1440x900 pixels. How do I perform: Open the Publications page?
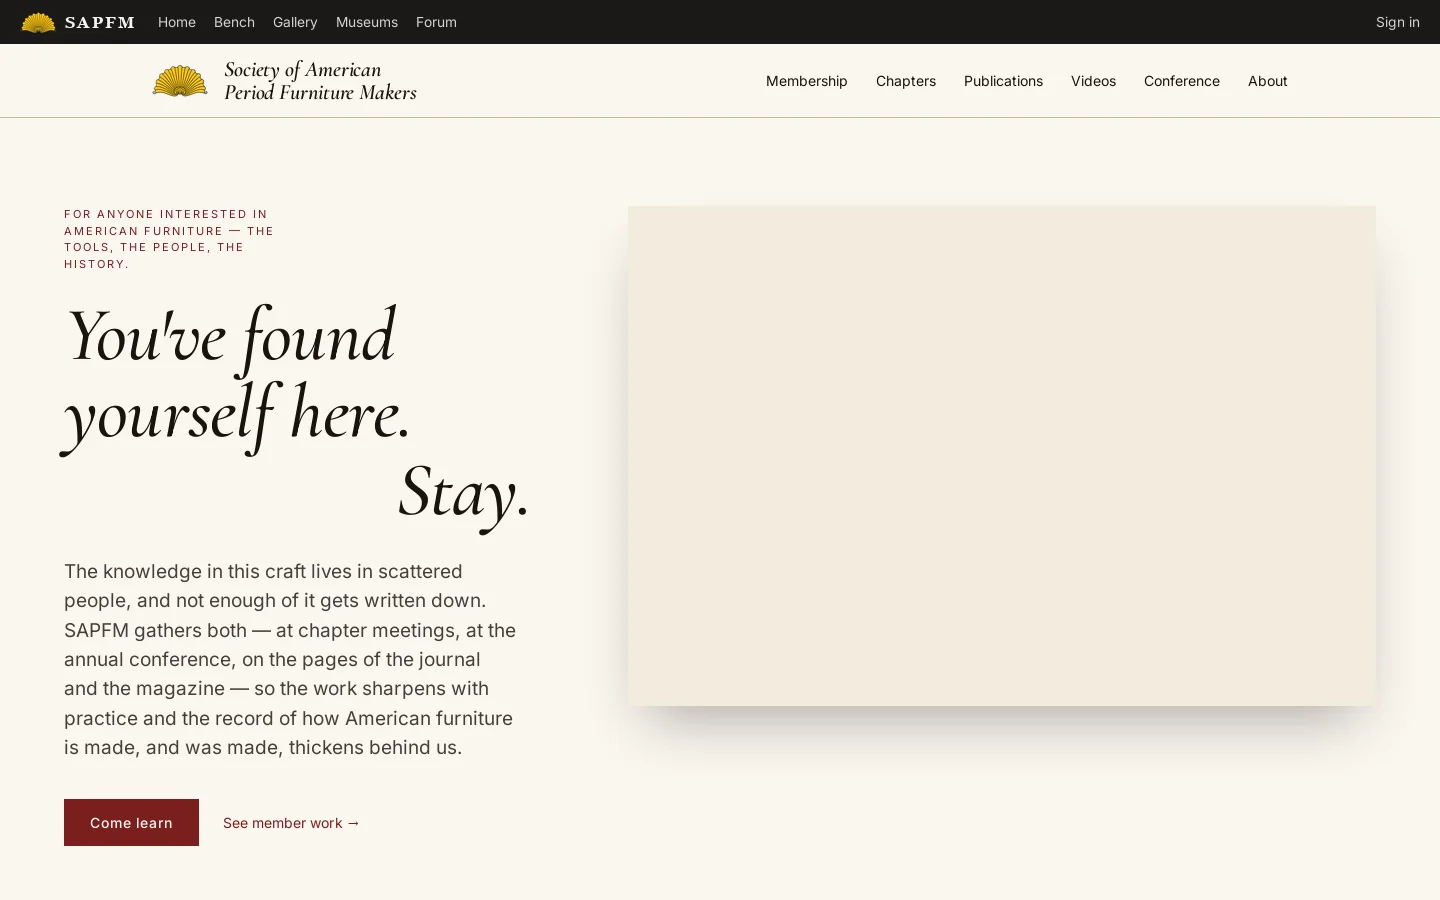pos(1003,81)
